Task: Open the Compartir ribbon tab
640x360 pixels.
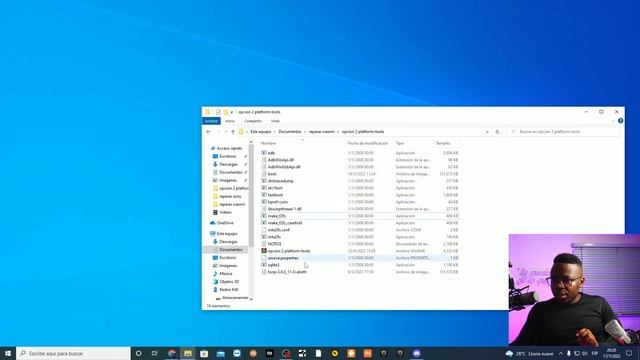Action: click(253, 121)
